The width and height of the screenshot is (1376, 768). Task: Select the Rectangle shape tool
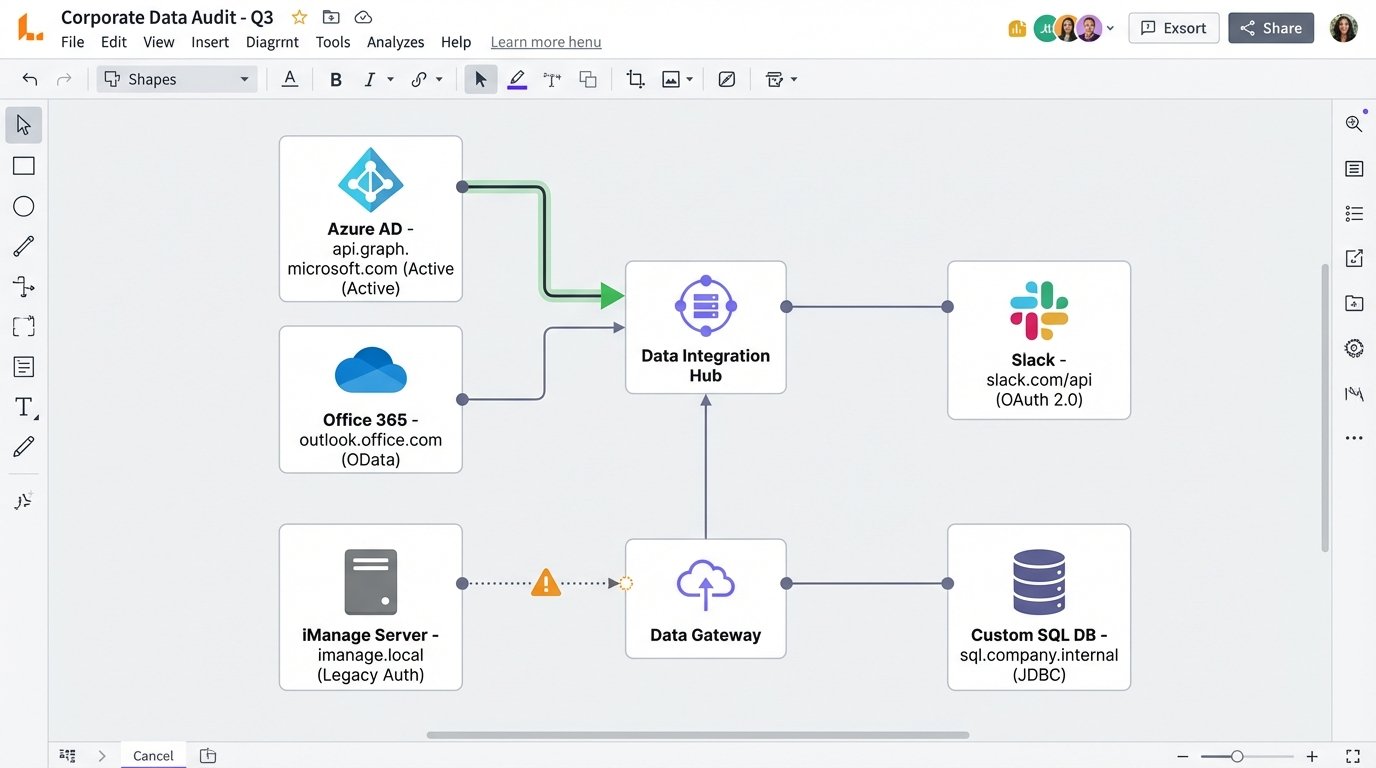[24, 165]
